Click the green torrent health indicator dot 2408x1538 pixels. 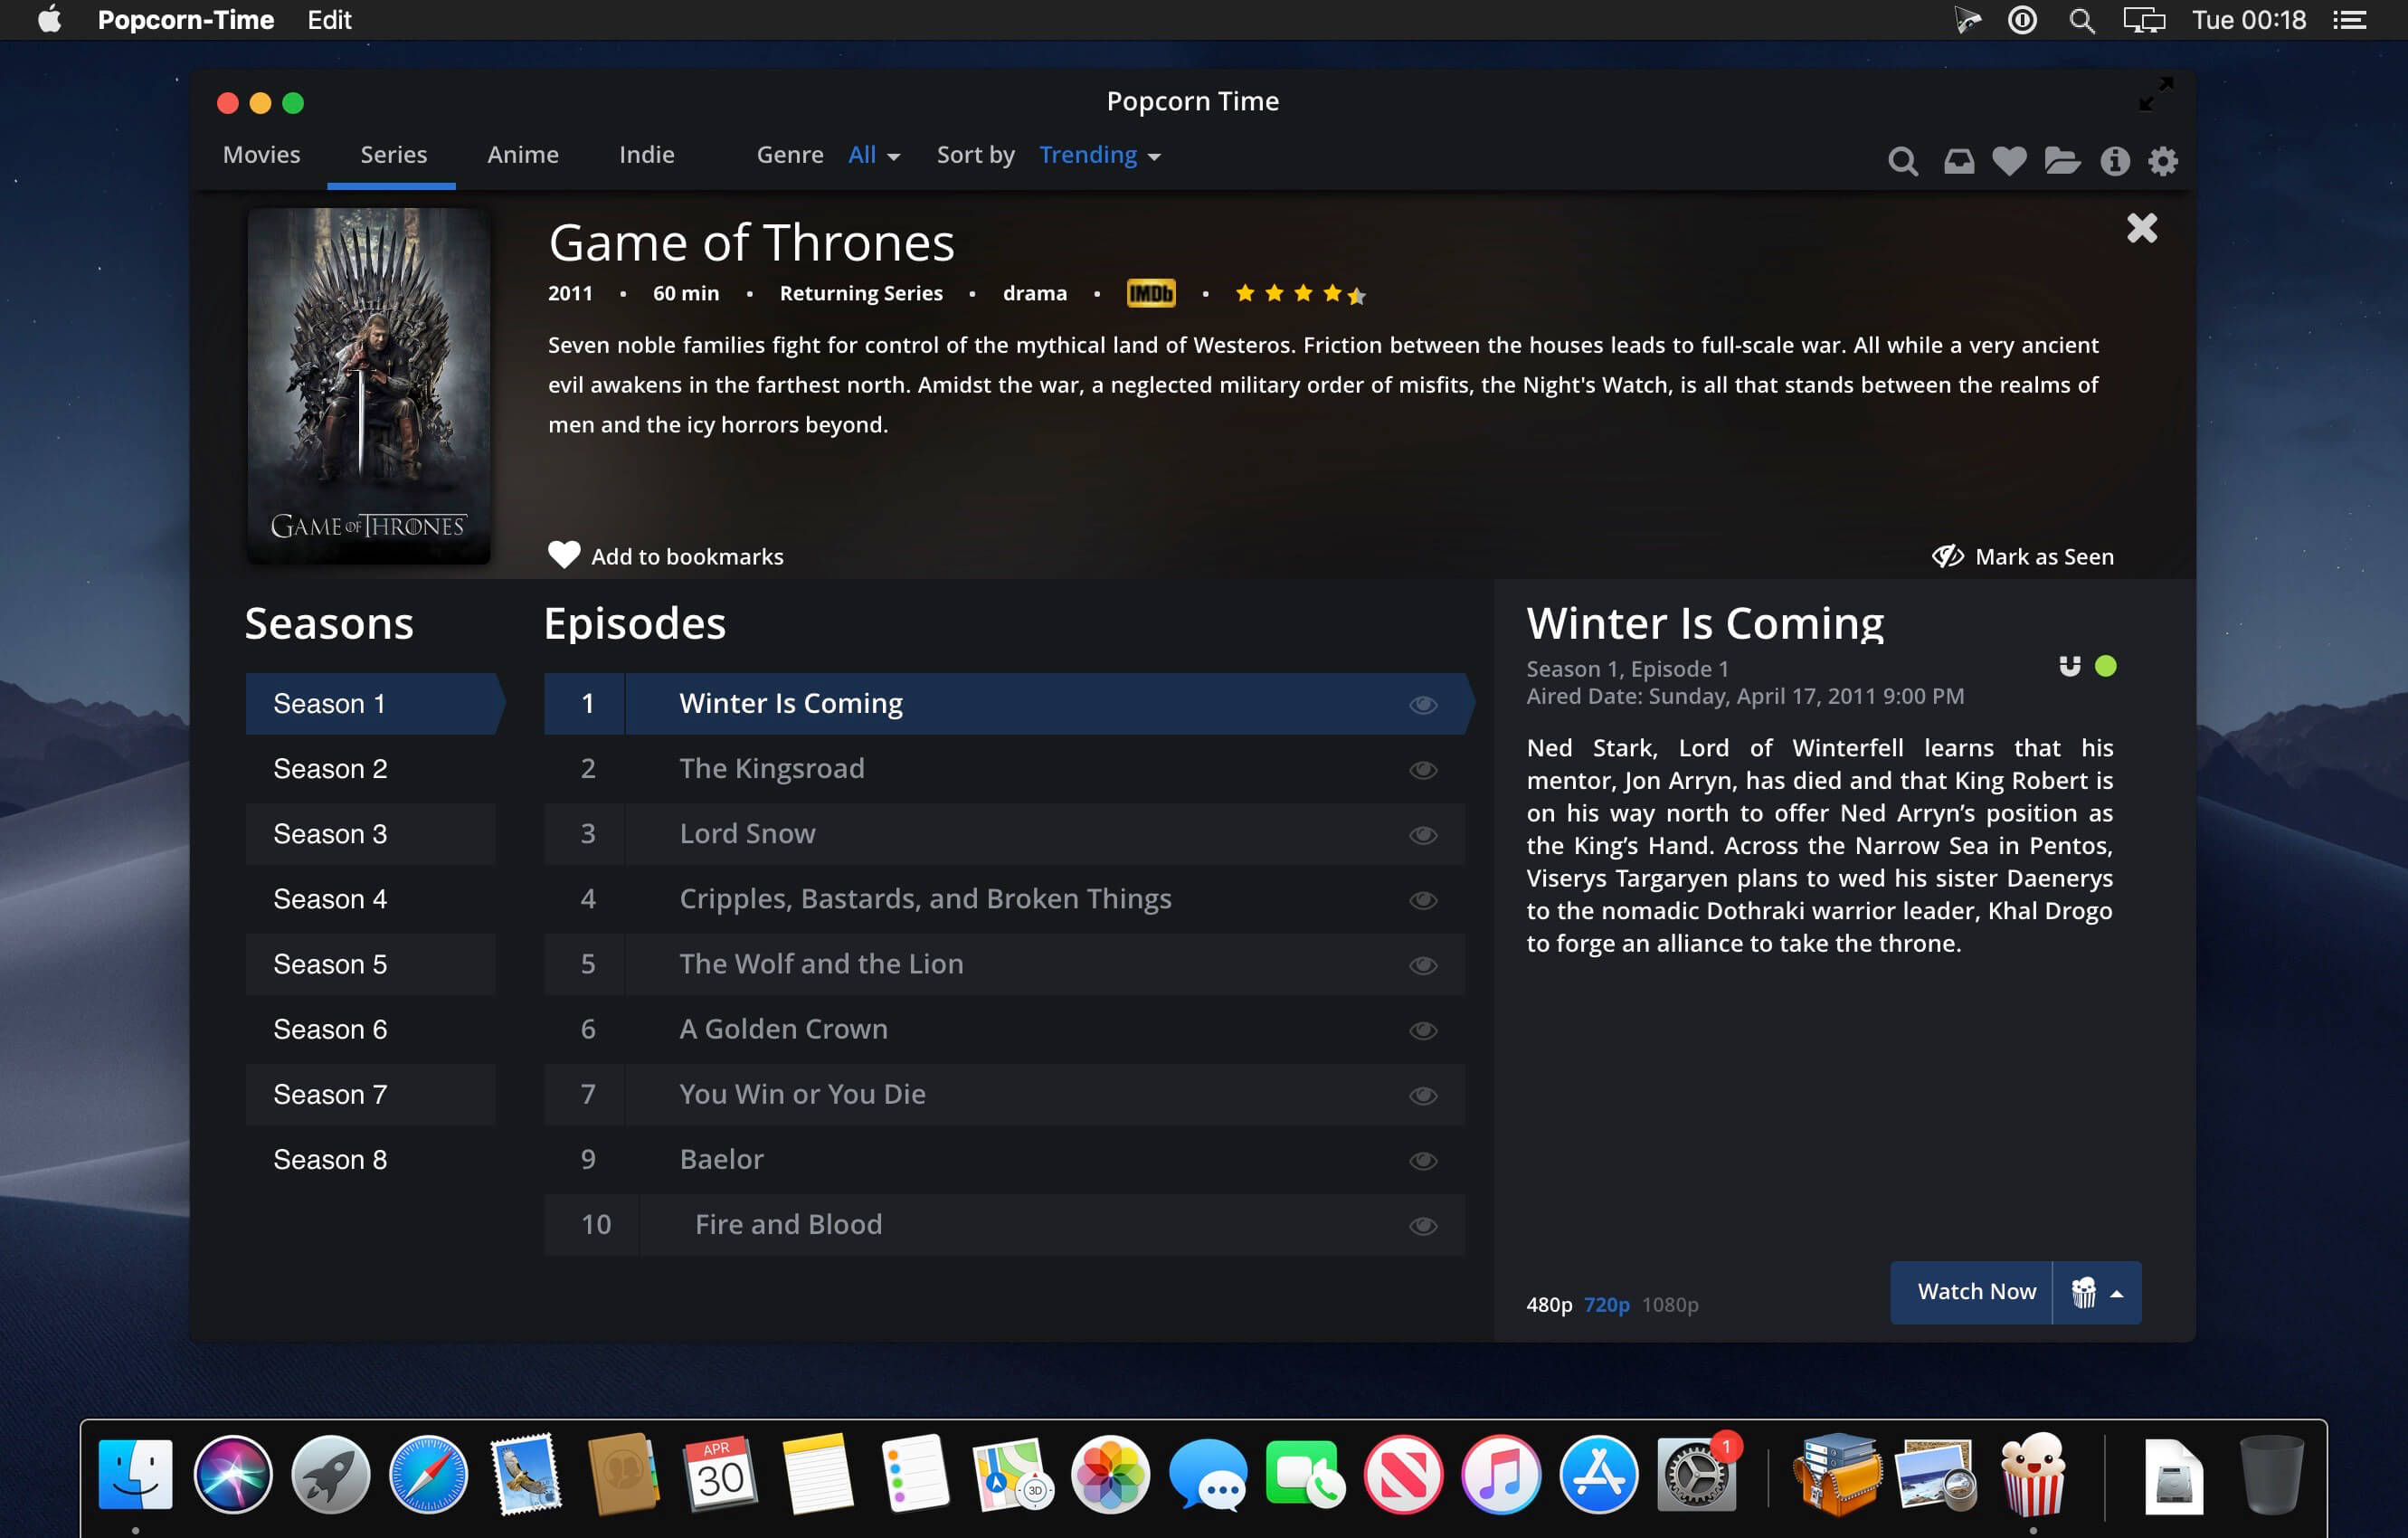coord(2105,666)
